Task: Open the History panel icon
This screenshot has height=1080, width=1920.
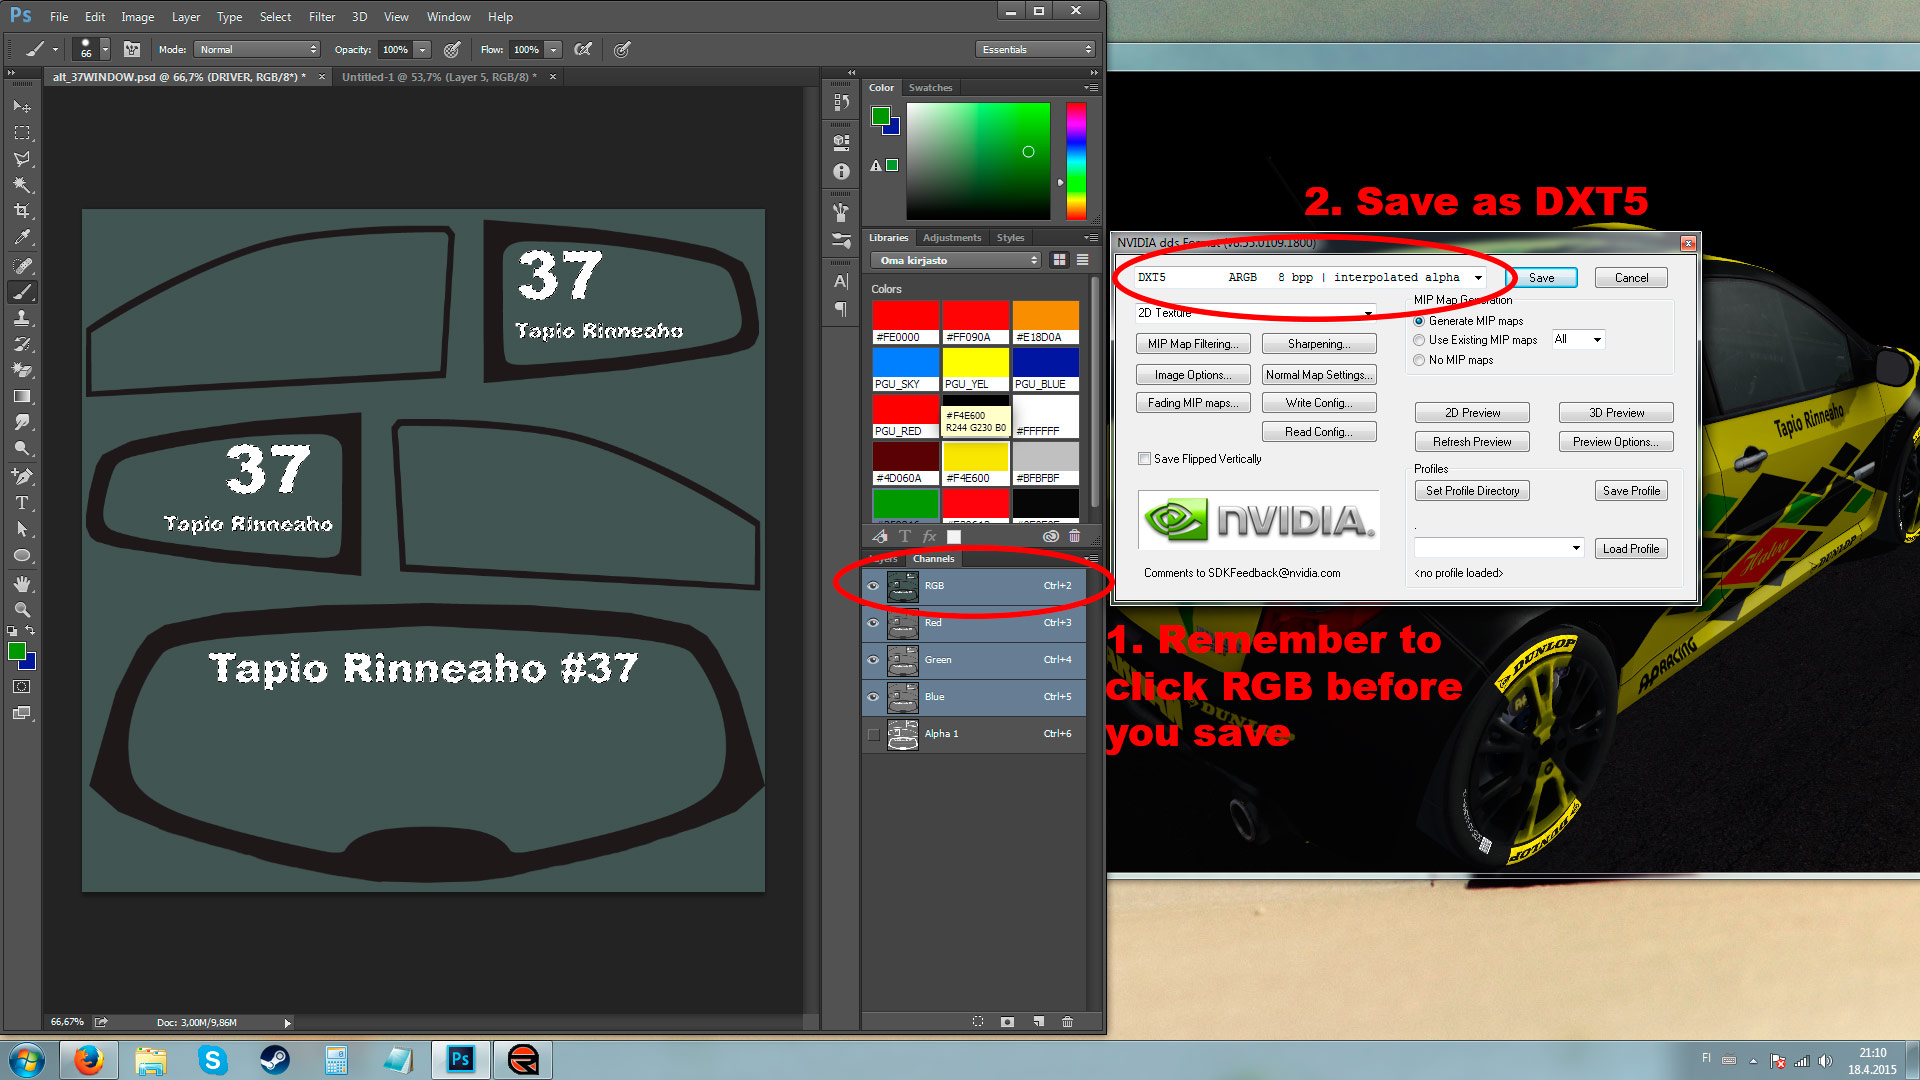Action: tap(841, 102)
